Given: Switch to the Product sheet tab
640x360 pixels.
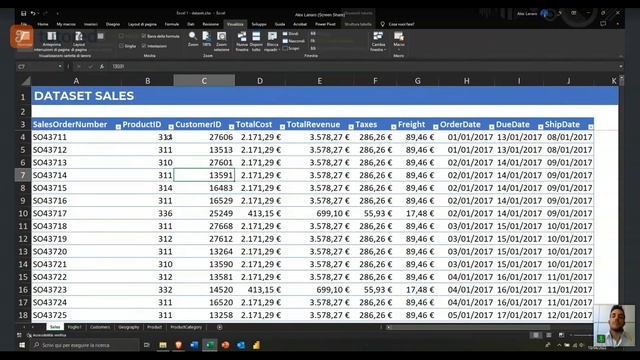Looking at the screenshot, I should click(x=154, y=327).
